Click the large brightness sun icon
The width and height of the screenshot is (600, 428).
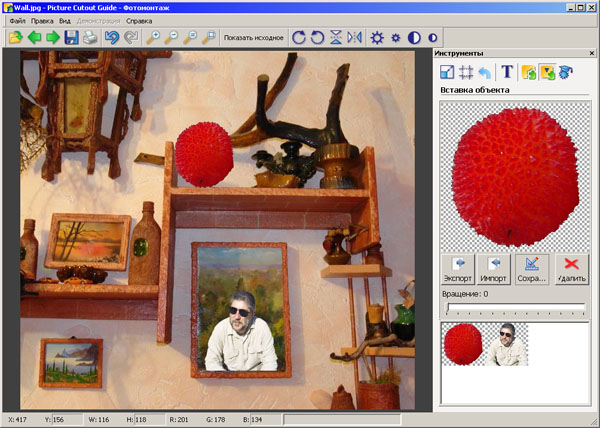(377, 38)
